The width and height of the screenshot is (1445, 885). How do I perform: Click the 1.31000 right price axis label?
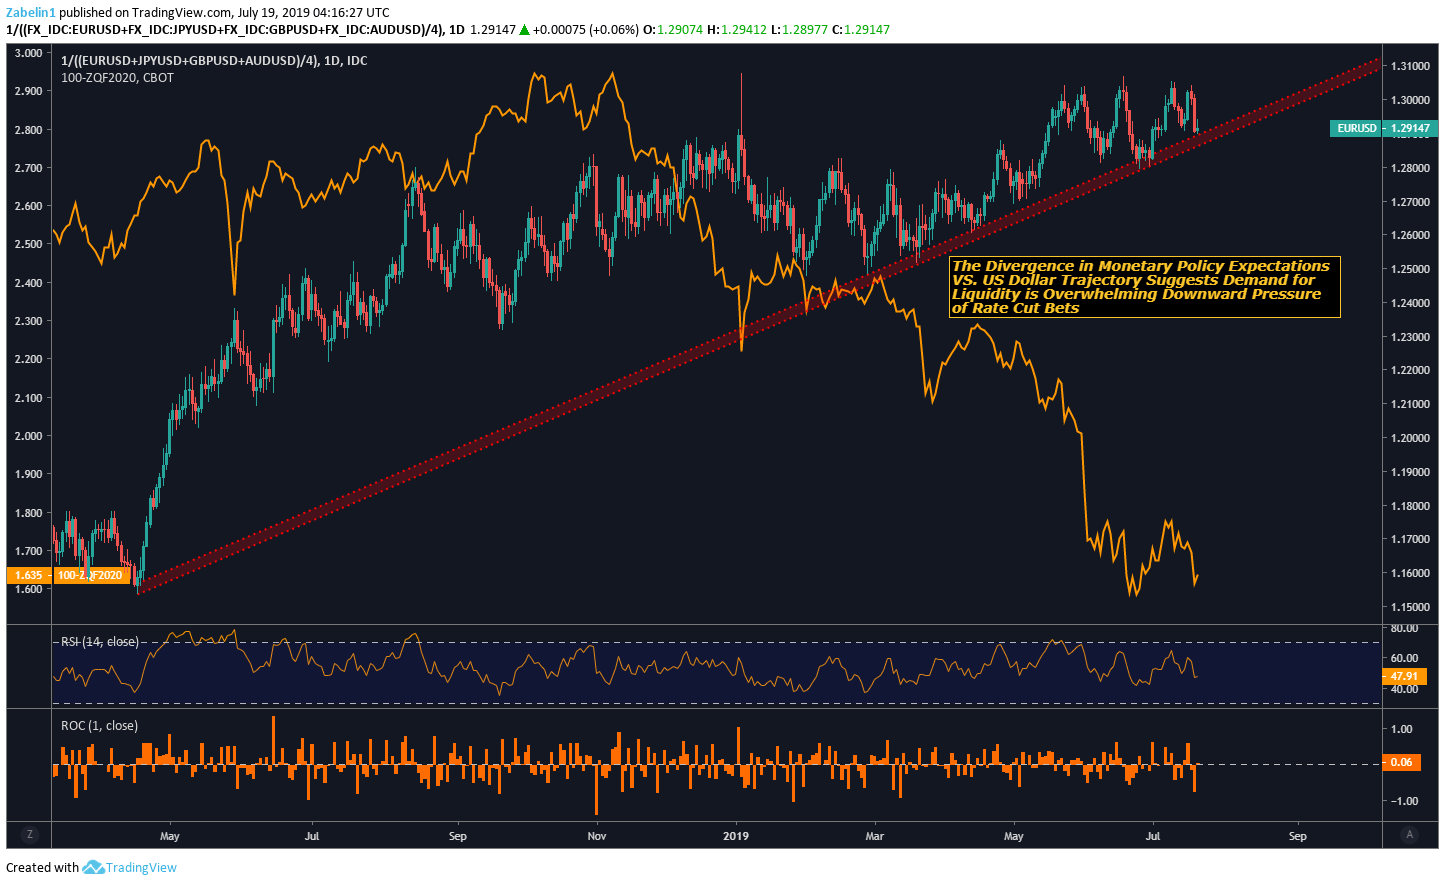point(1410,66)
